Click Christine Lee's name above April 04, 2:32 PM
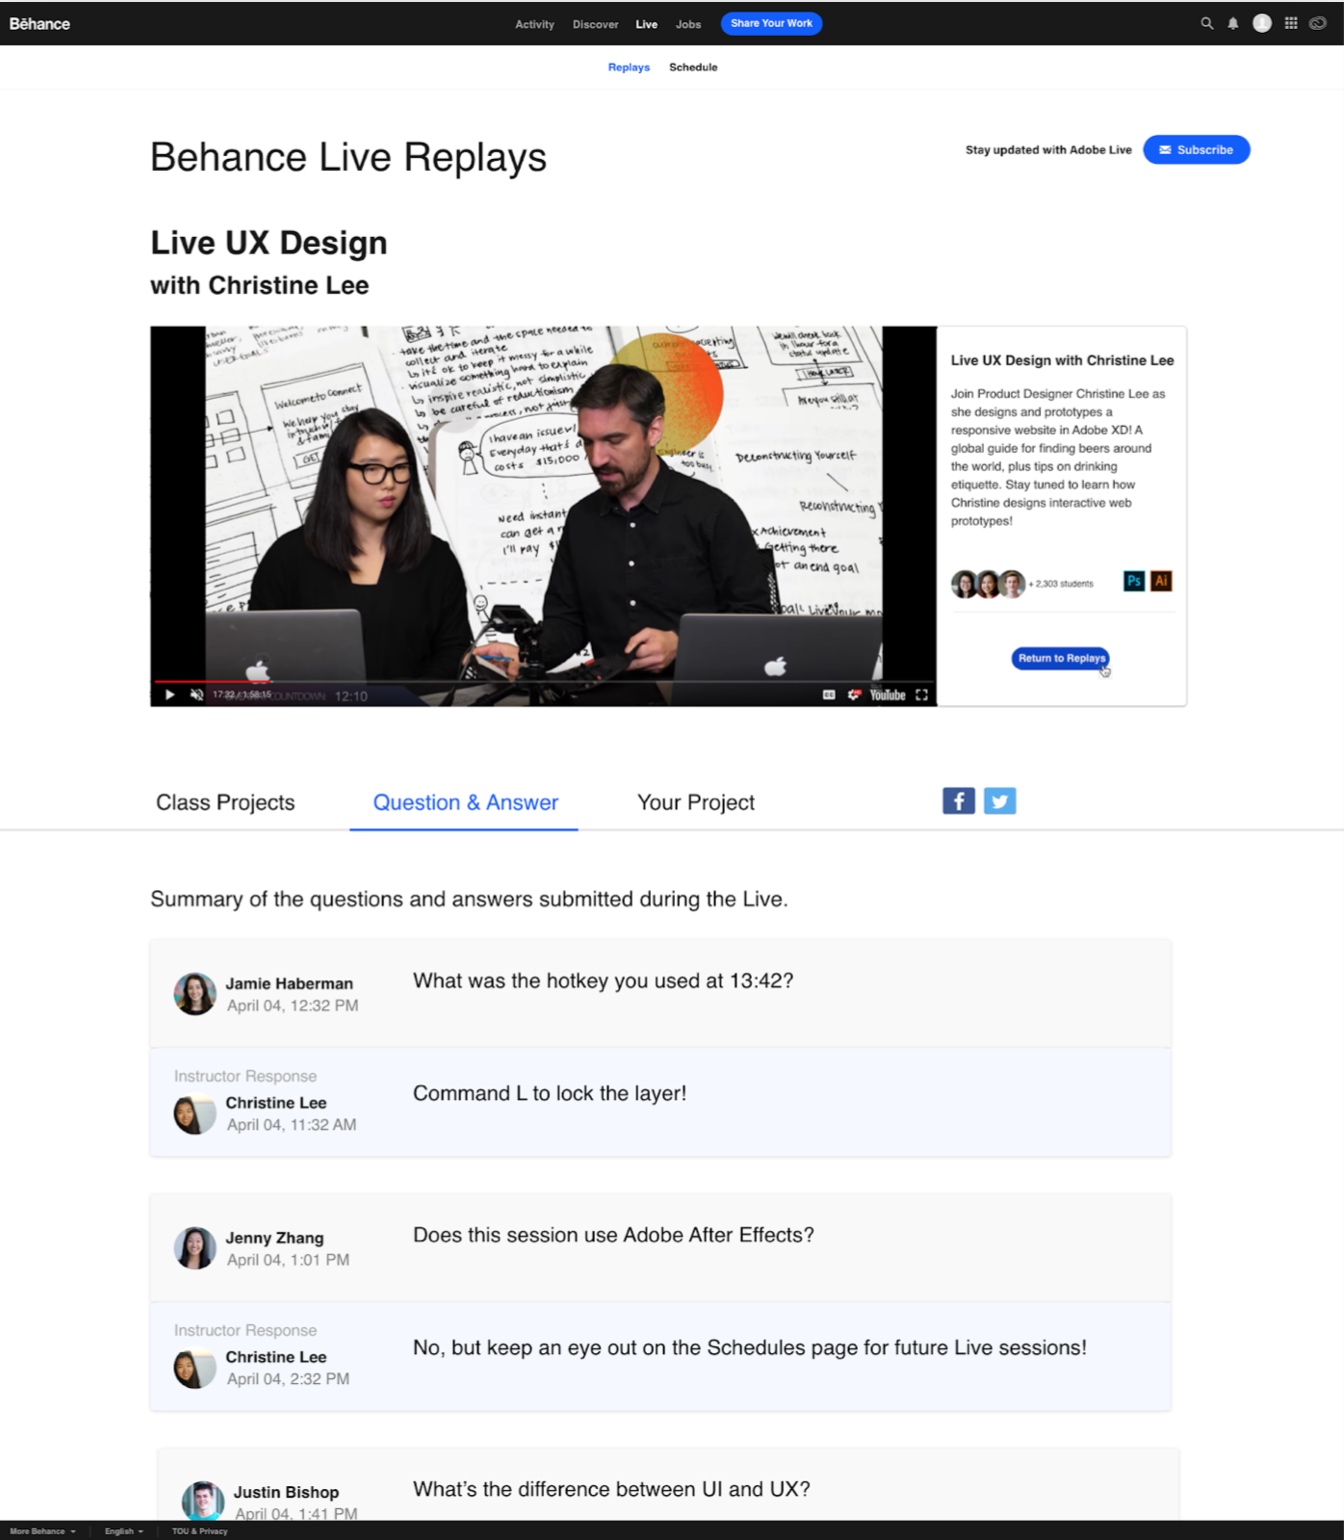Image resolution: width=1344 pixels, height=1540 pixels. click(276, 1357)
